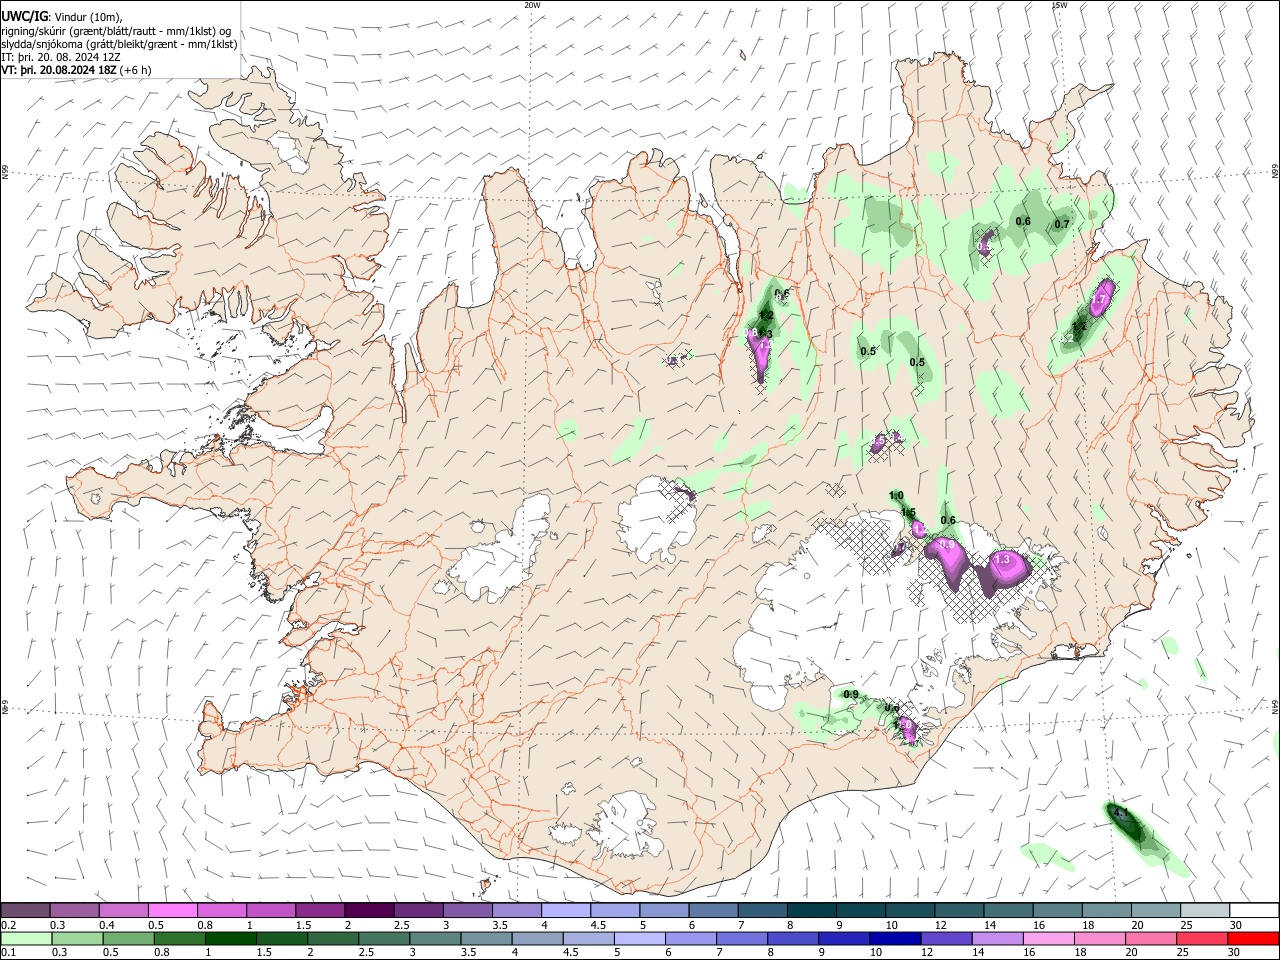This screenshot has height=960, width=1280.
Task: Click the 1.3 value near the glacier
Action: click(1002, 561)
